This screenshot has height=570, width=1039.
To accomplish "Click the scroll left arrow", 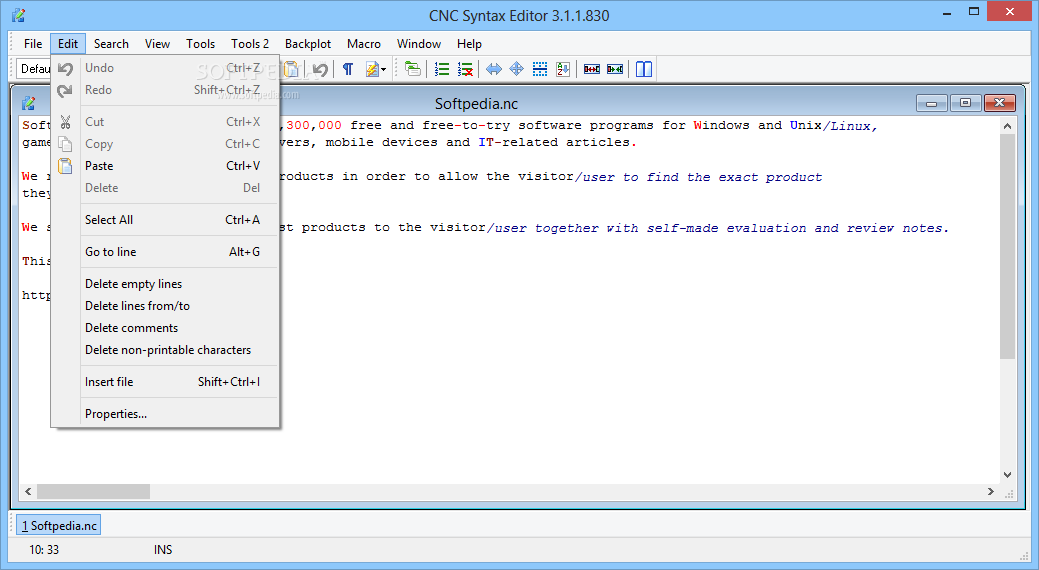I will [x=28, y=491].
